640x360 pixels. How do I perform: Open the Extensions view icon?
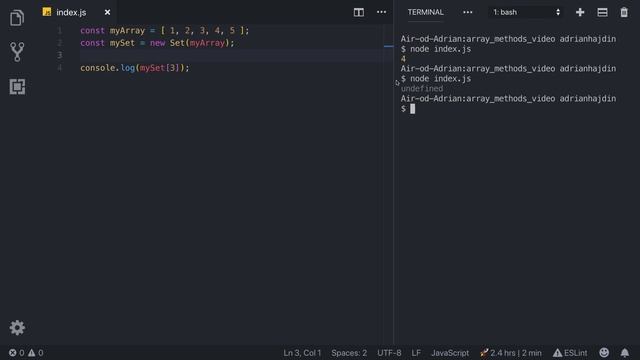click(x=17, y=87)
